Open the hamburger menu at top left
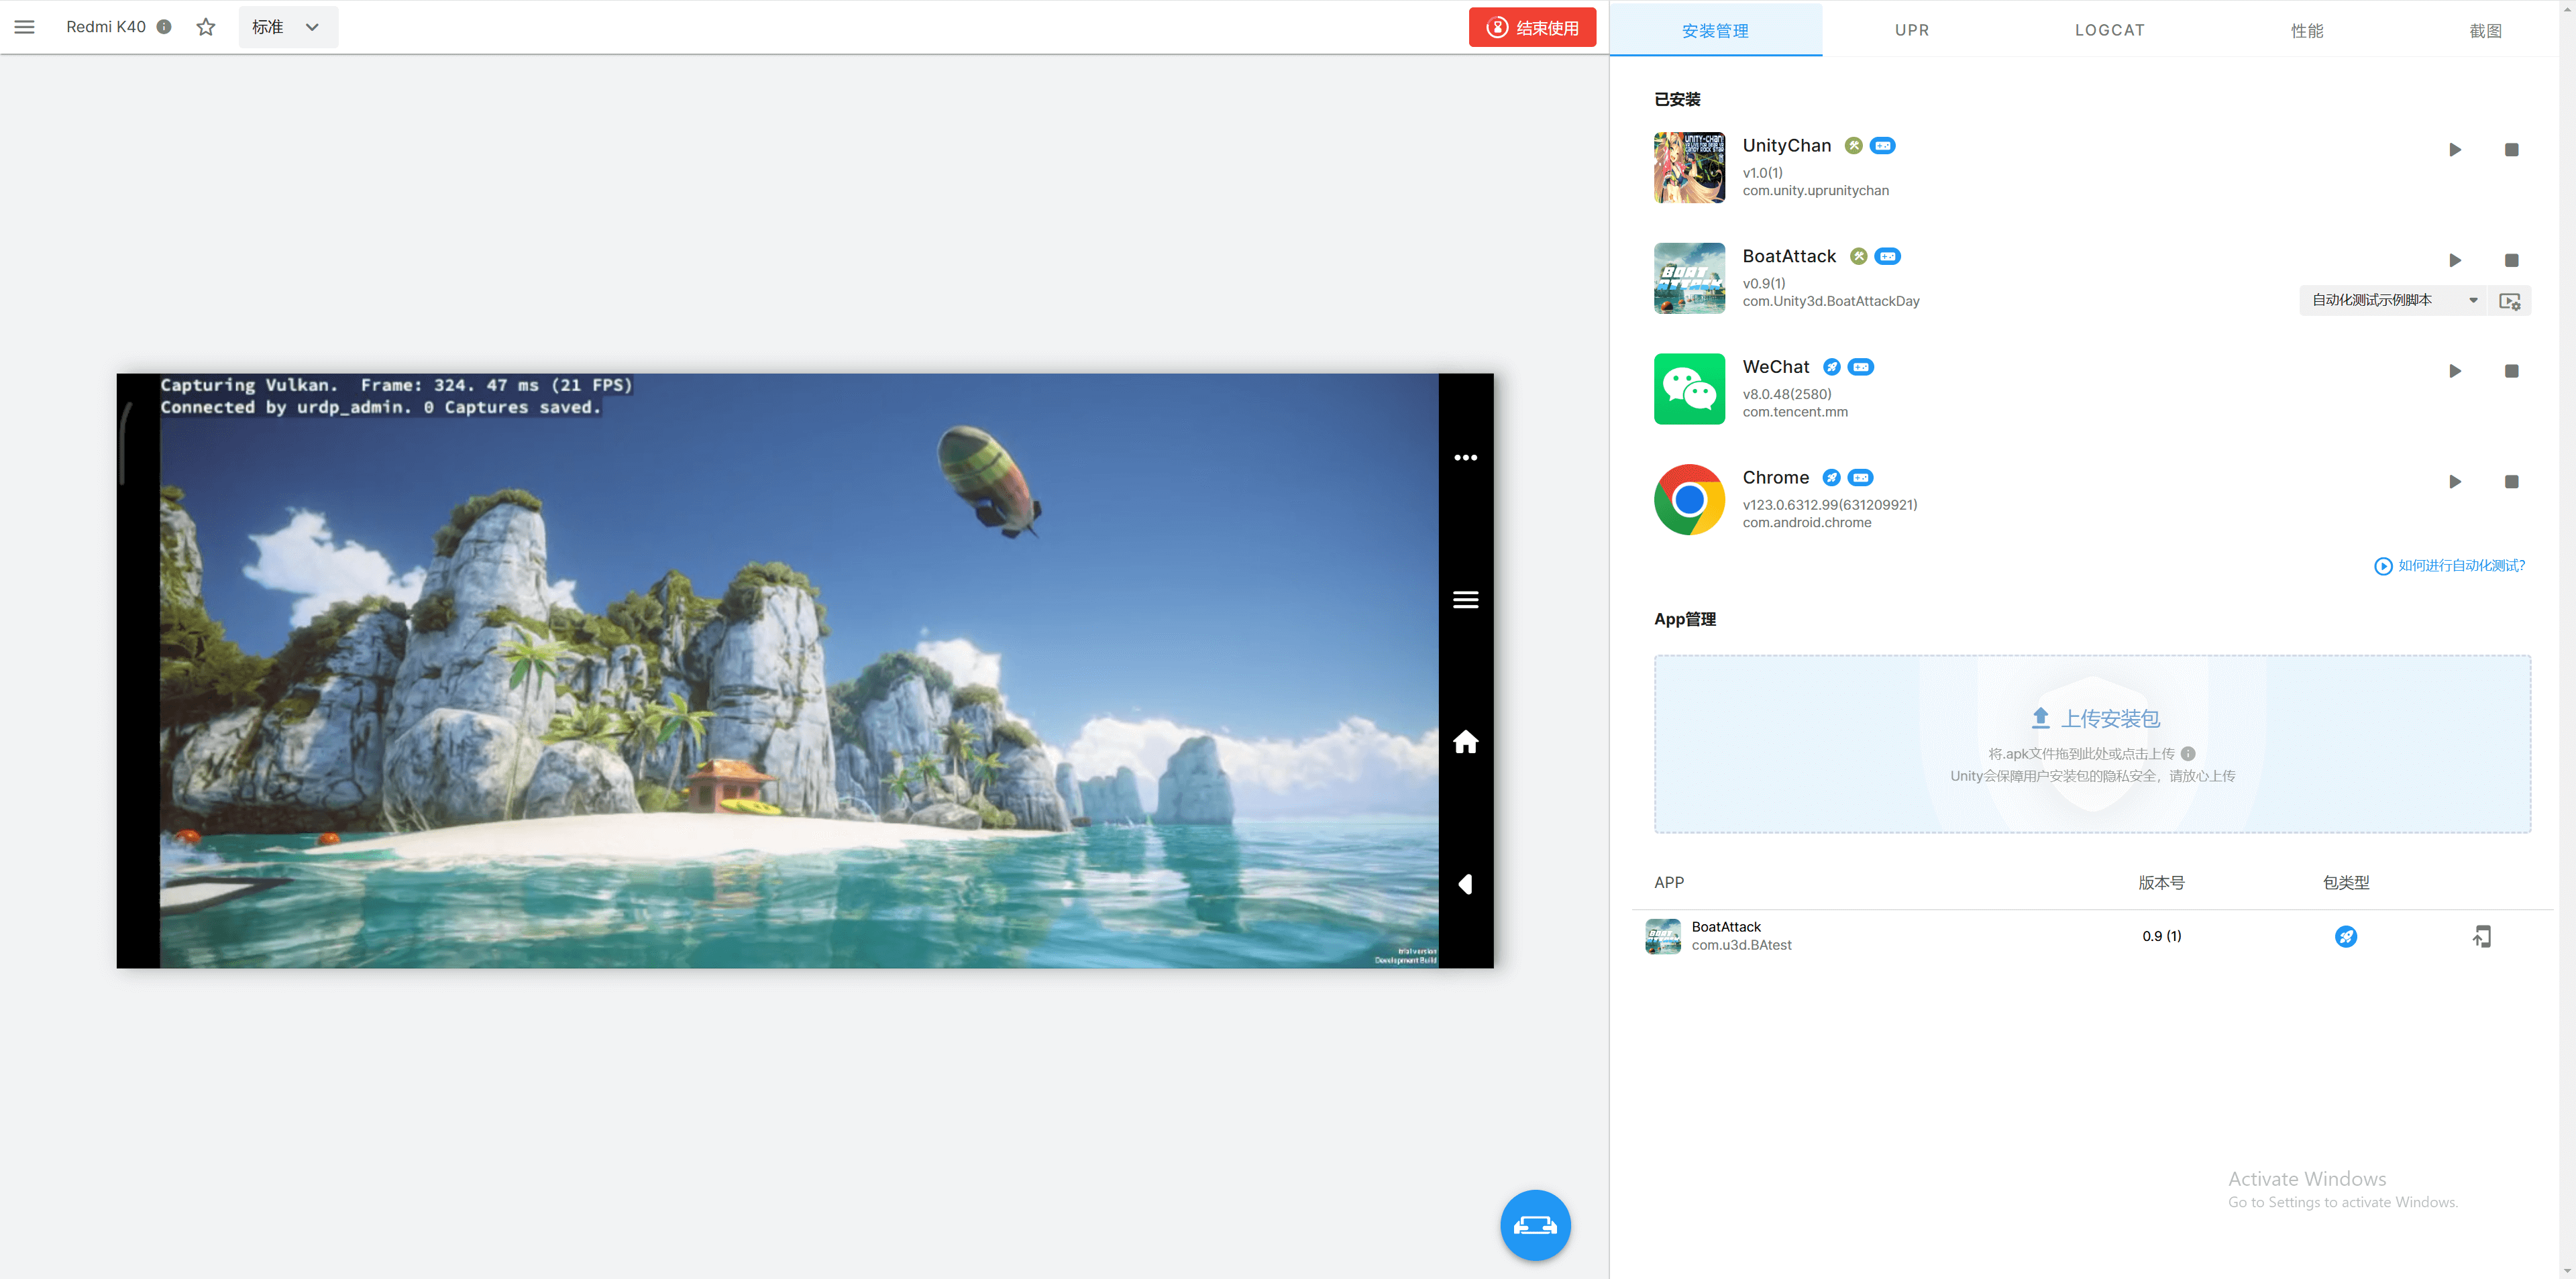Viewport: 2576px width, 1279px height. (x=24, y=27)
